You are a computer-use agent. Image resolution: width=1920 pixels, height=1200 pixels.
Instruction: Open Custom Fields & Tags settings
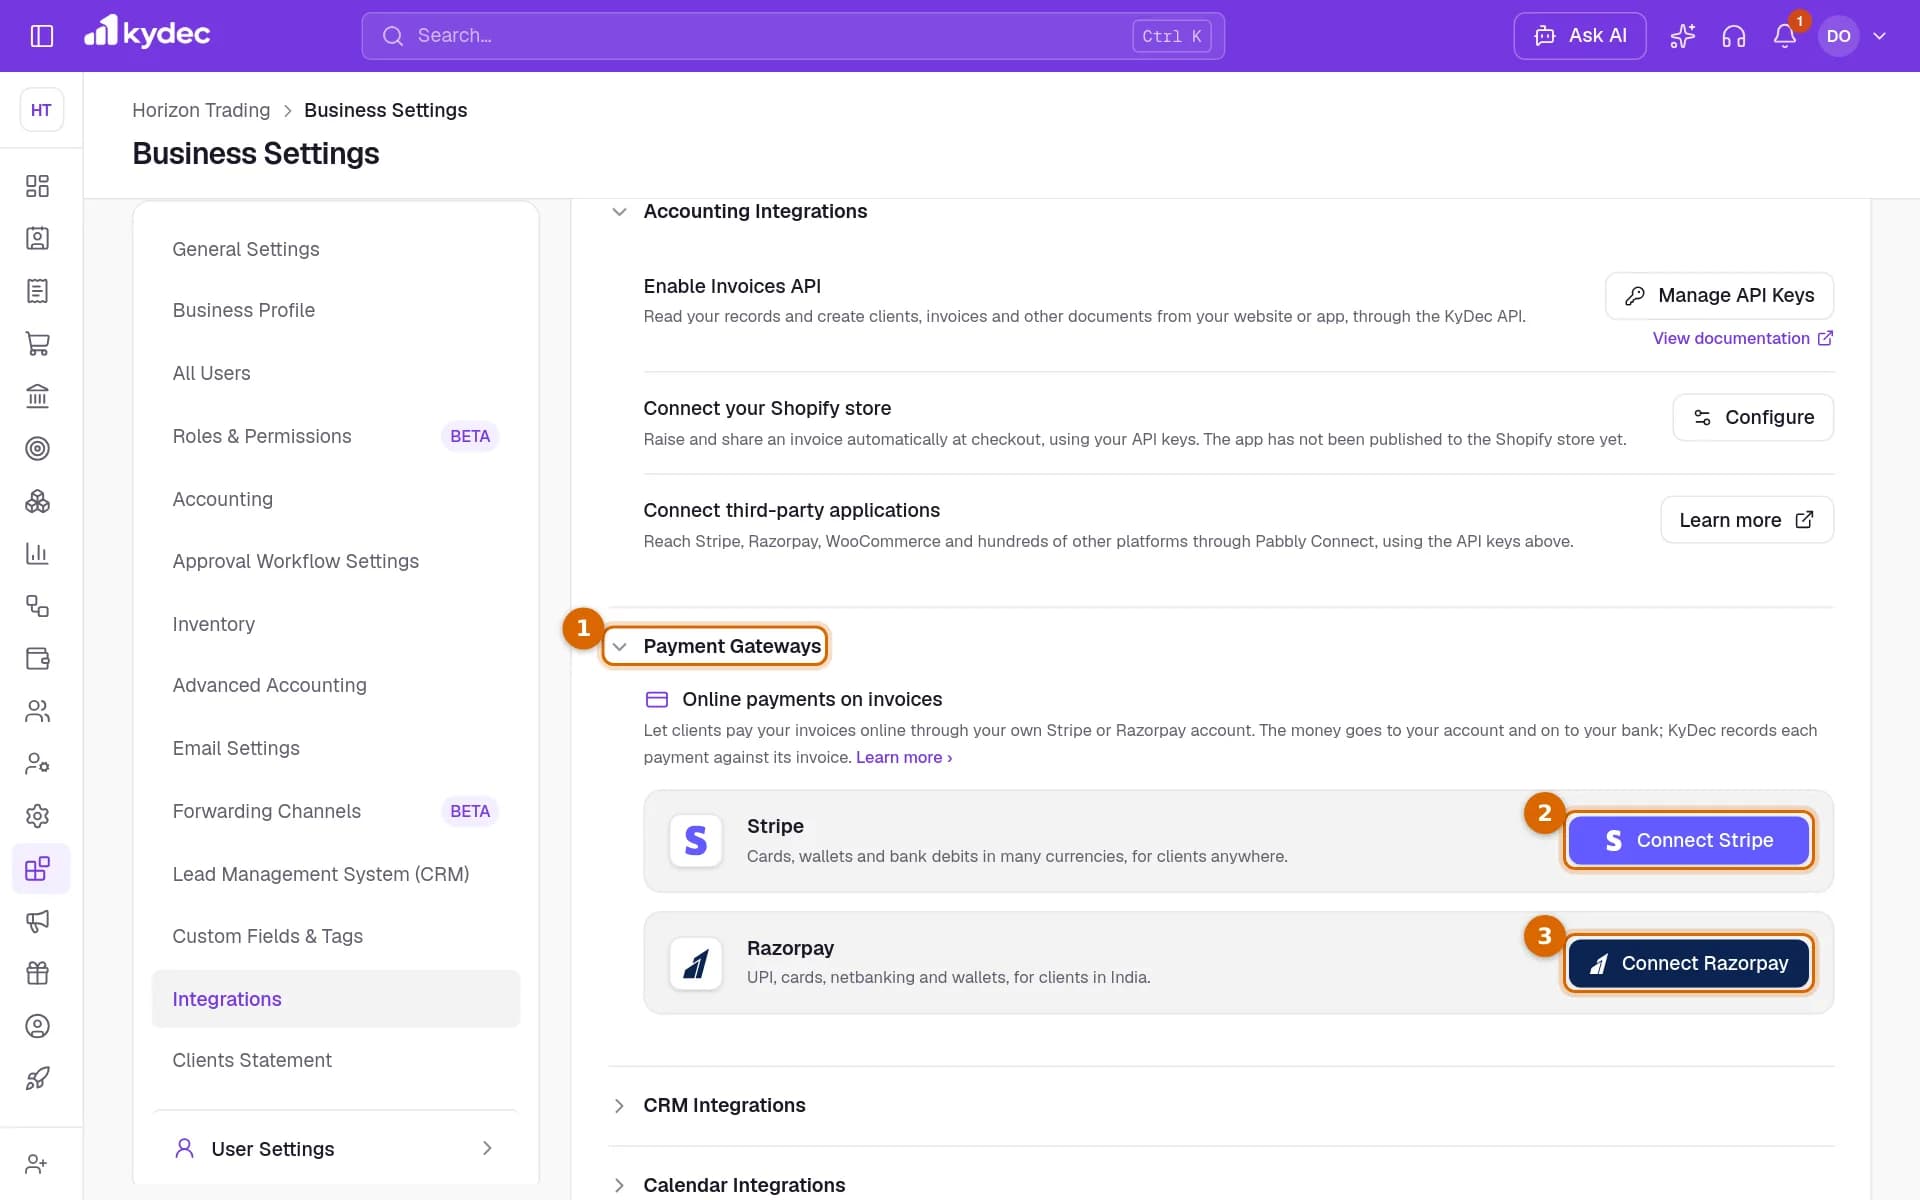pyautogui.click(x=267, y=936)
